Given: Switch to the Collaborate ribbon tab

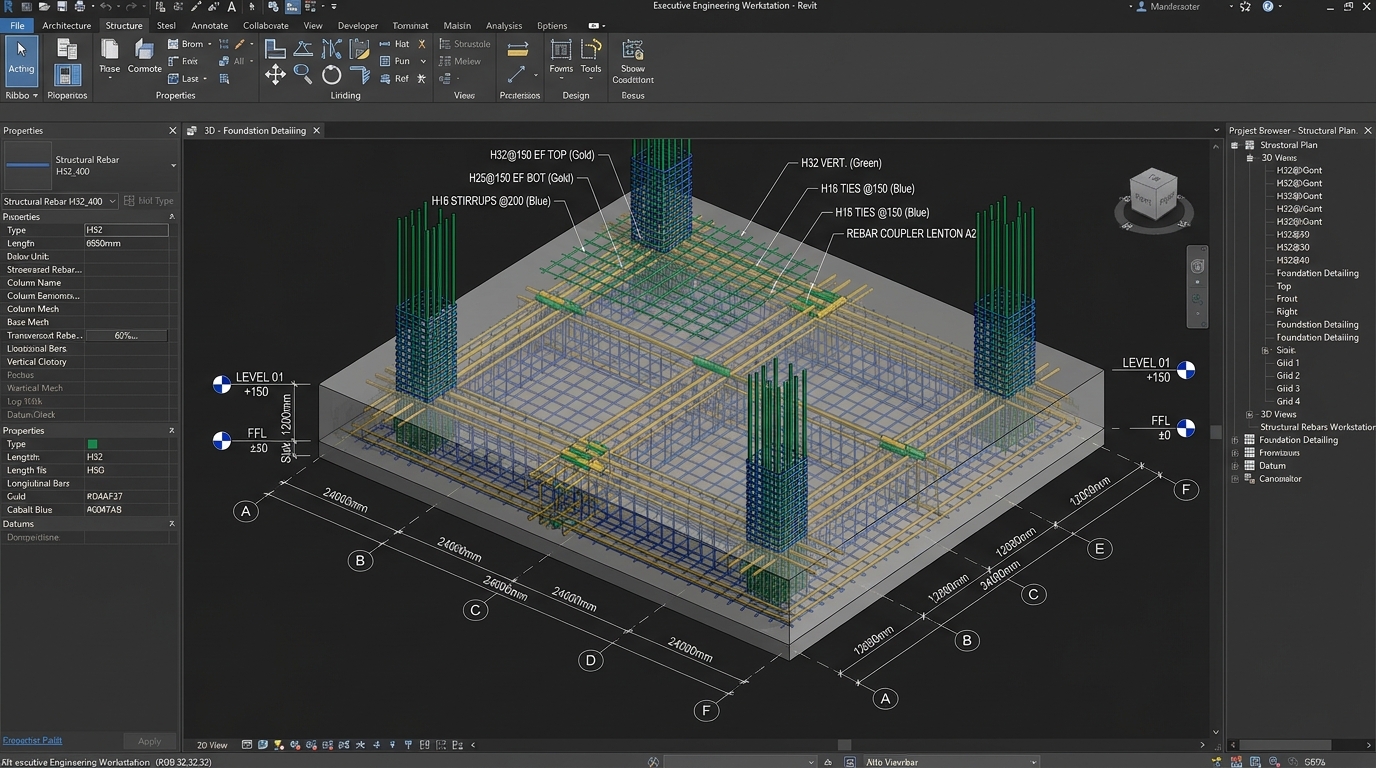Looking at the screenshot, I should click(x=266, y=26).
